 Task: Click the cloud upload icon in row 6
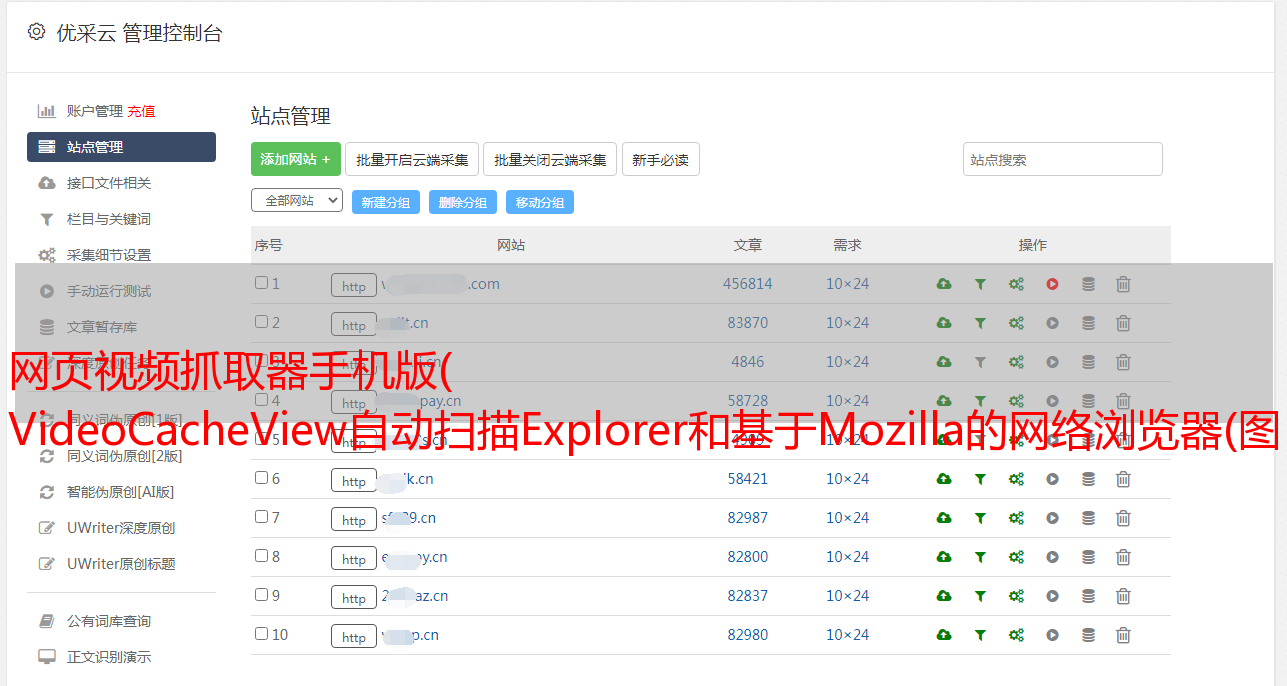tap(944, 479)
